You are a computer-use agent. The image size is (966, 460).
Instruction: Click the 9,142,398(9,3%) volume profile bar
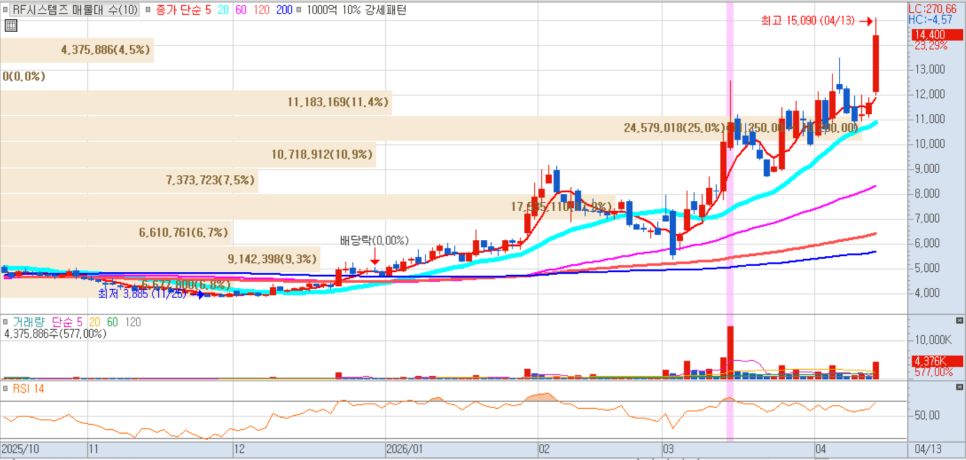(x=160, y=258)
